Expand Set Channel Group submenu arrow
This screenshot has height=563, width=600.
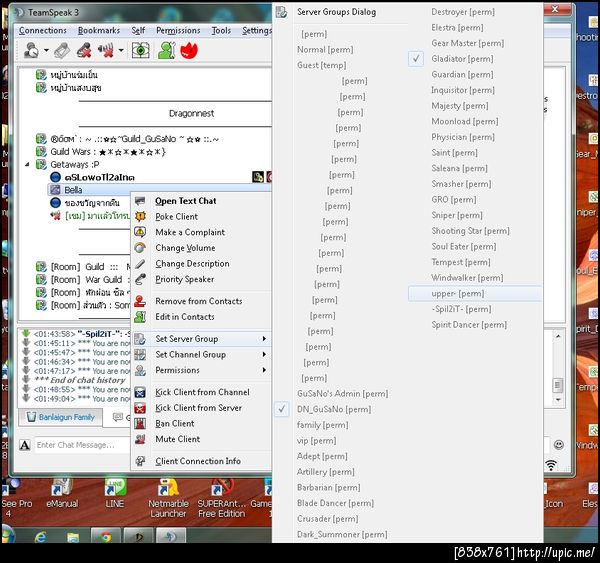point(264,354)
